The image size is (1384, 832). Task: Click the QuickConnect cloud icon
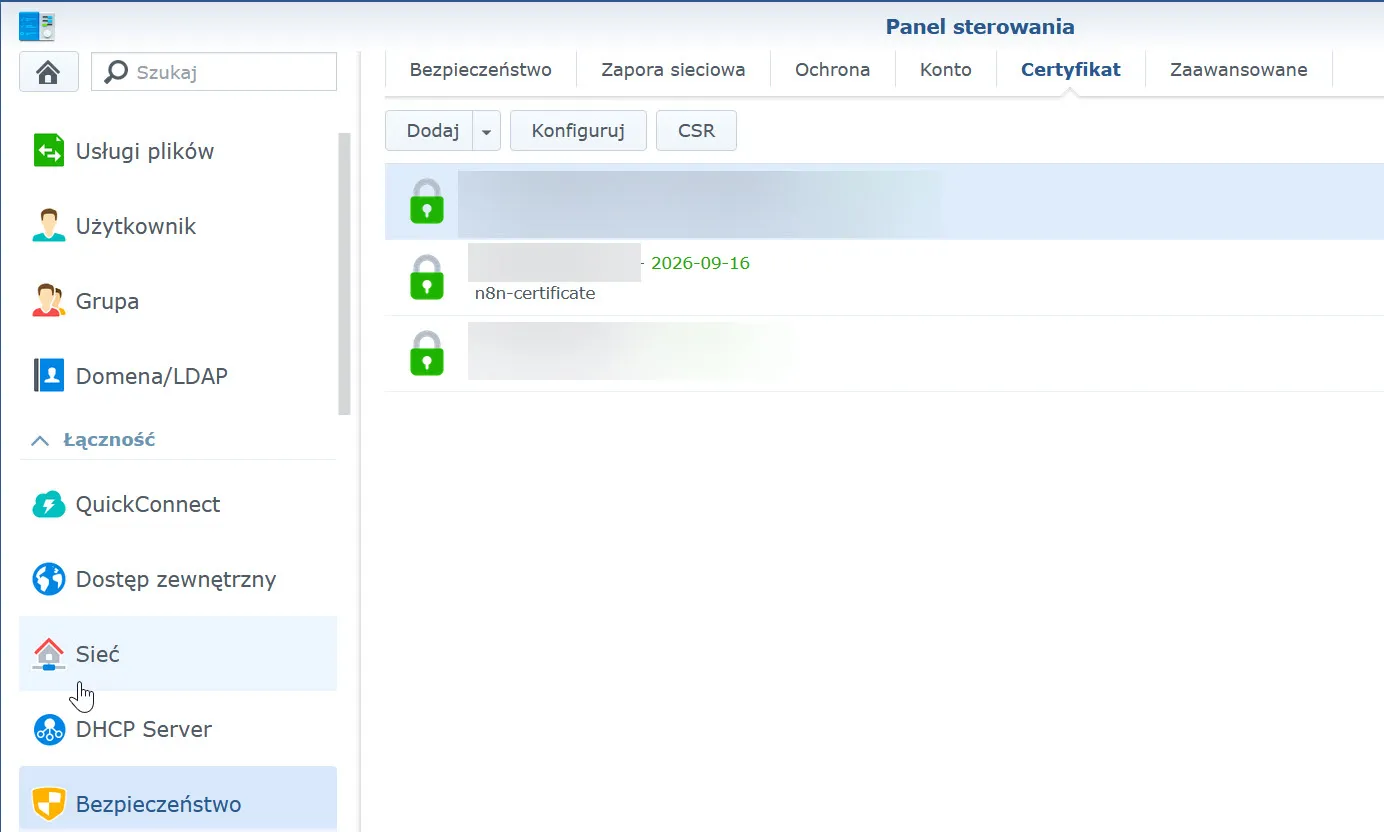(x=48, y=504)
